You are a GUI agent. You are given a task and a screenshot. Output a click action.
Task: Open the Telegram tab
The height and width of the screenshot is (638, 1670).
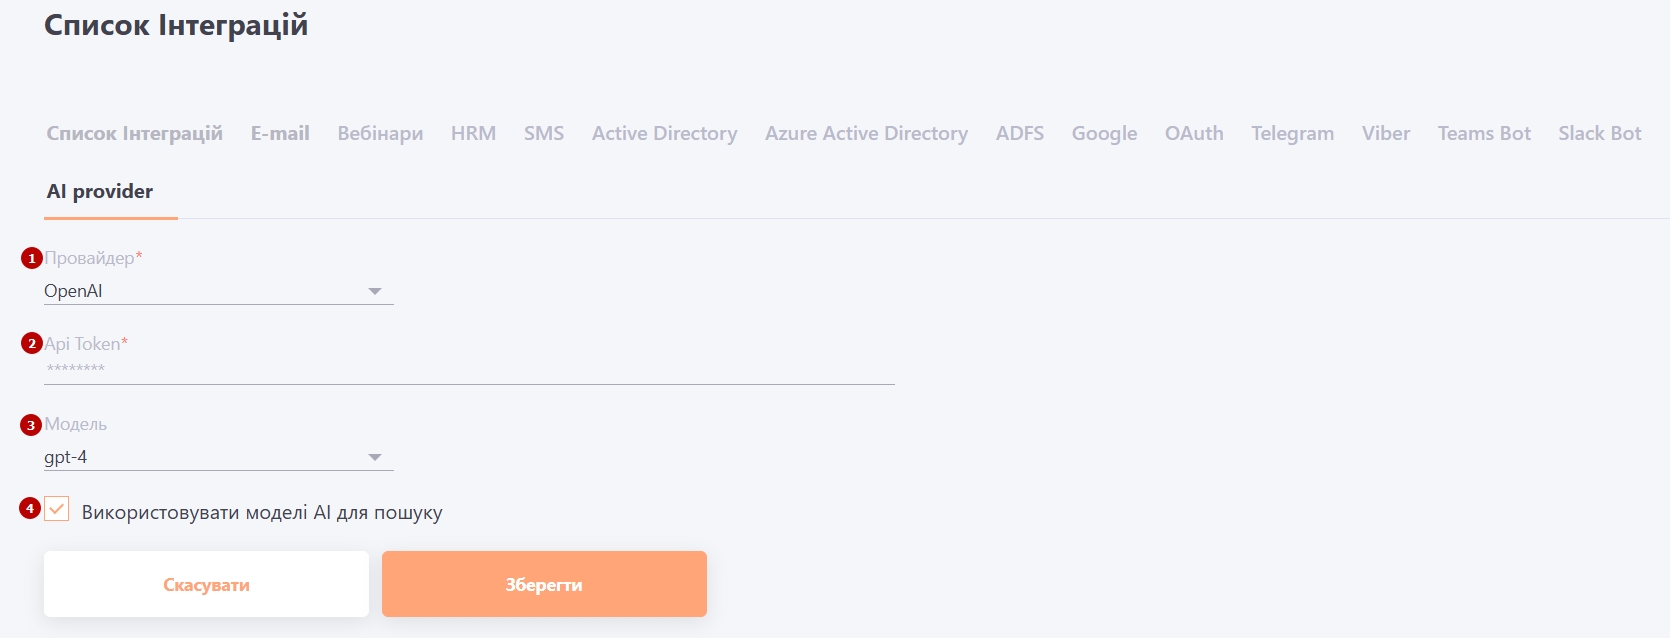point(1292,133)
